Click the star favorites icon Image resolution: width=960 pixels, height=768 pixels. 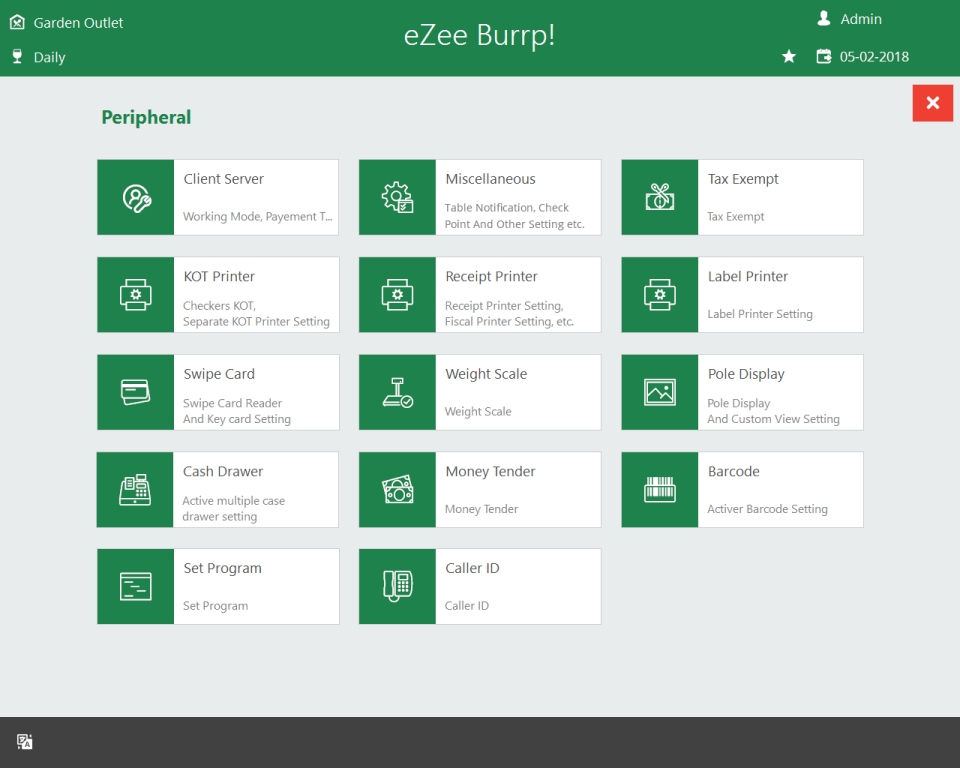[x=789, y=57]
